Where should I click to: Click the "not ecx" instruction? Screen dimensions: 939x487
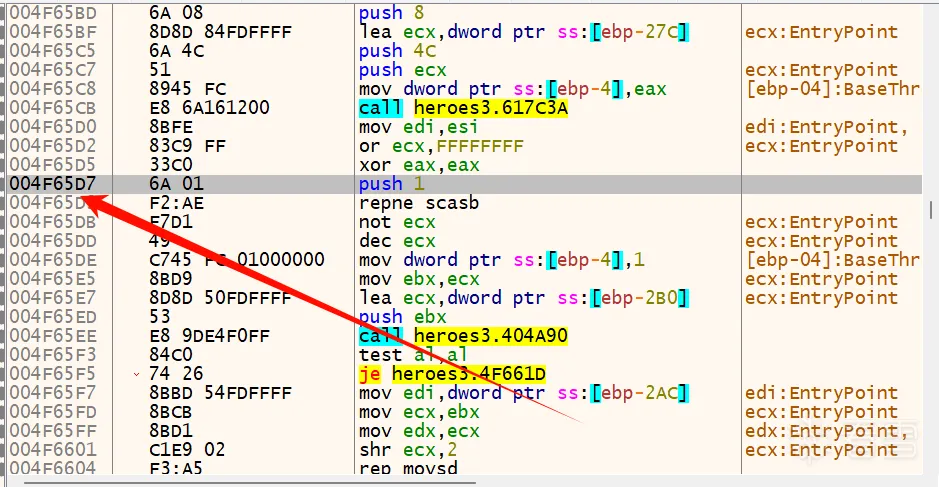[x=397, y=222]
